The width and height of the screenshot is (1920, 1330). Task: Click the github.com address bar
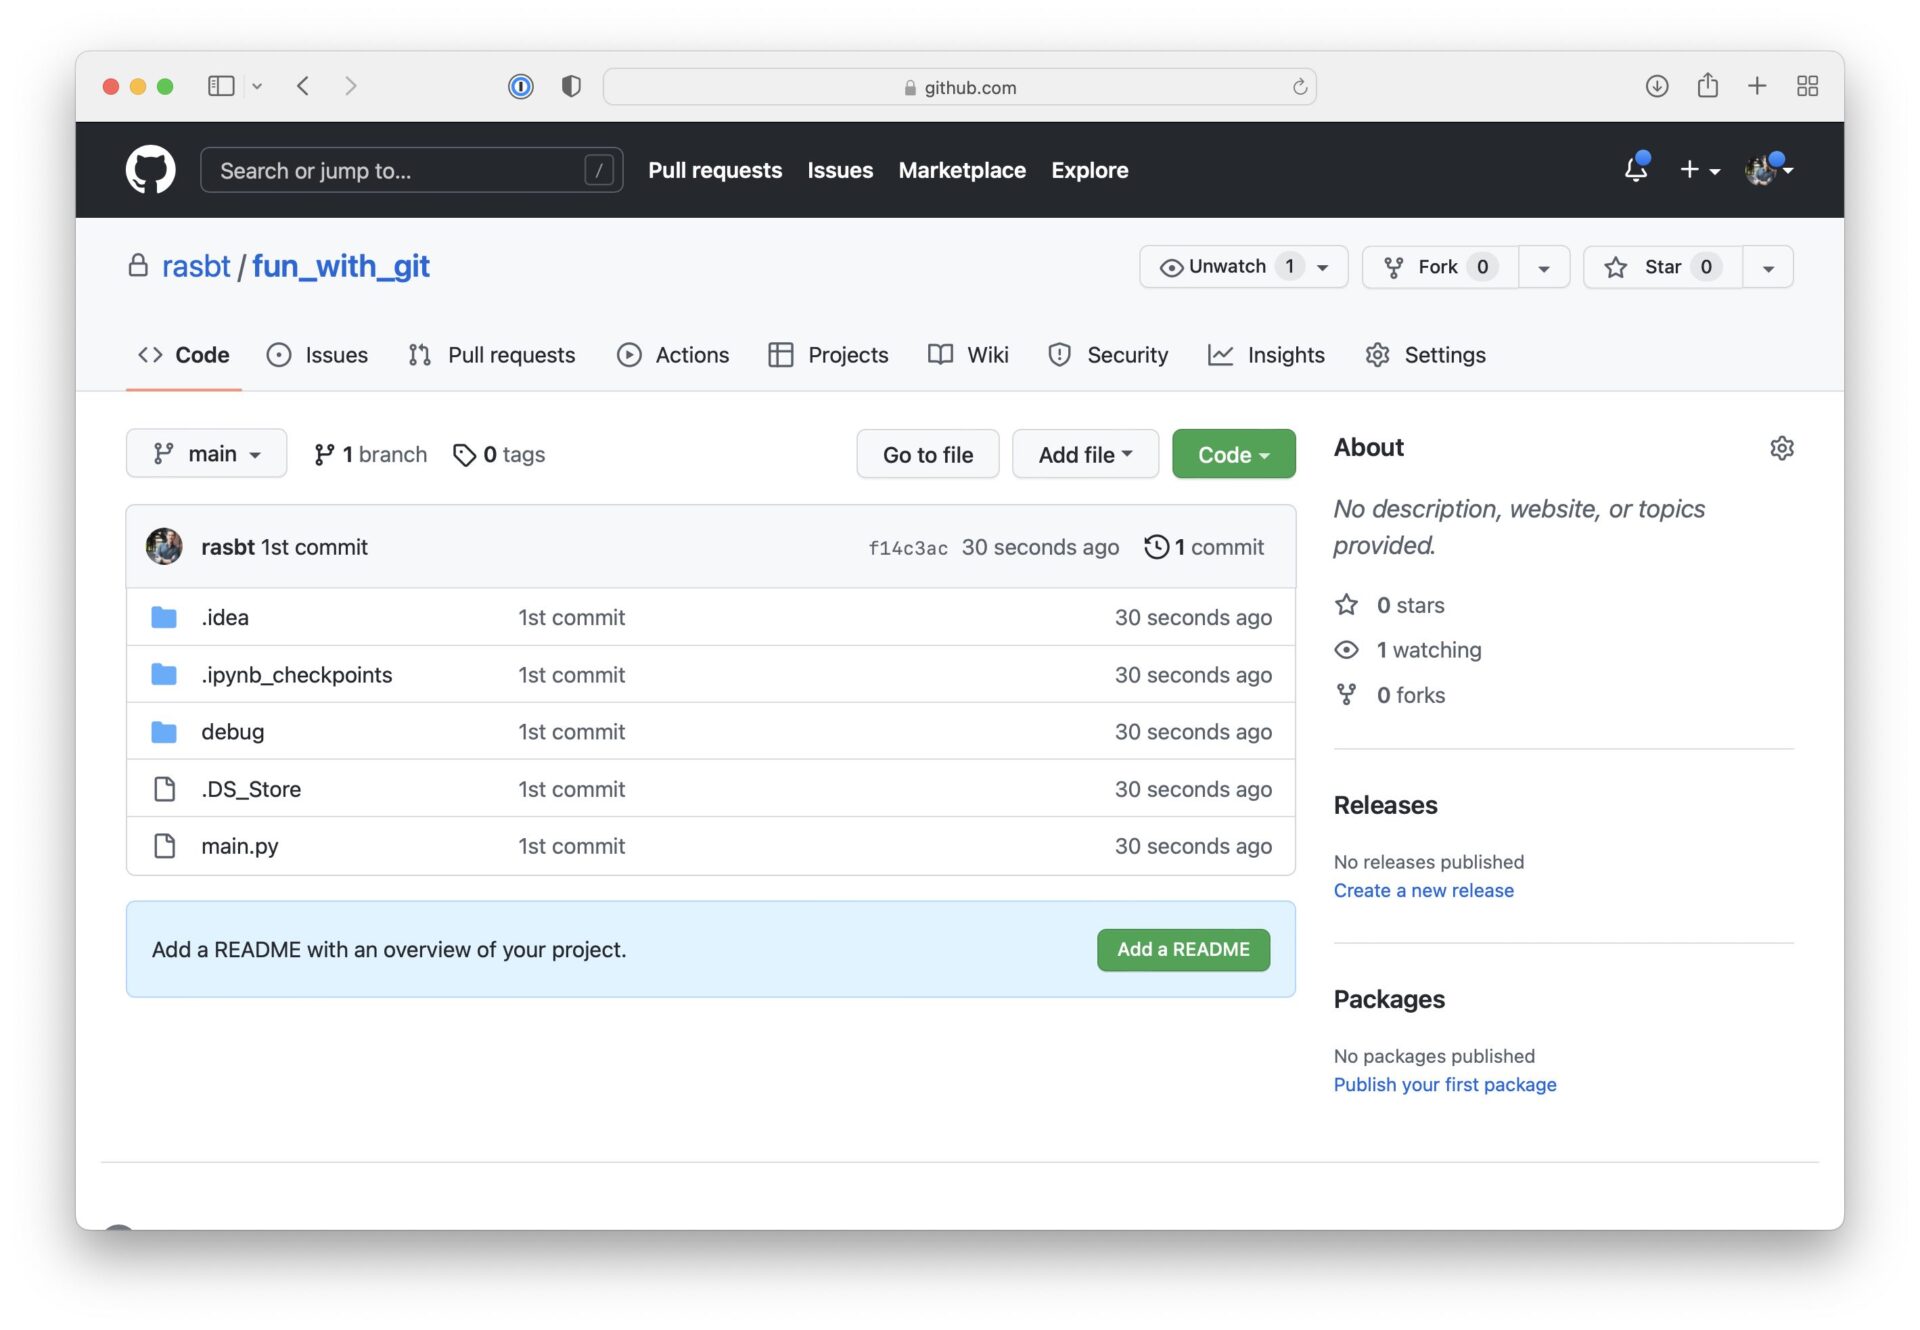pos(960,87)
